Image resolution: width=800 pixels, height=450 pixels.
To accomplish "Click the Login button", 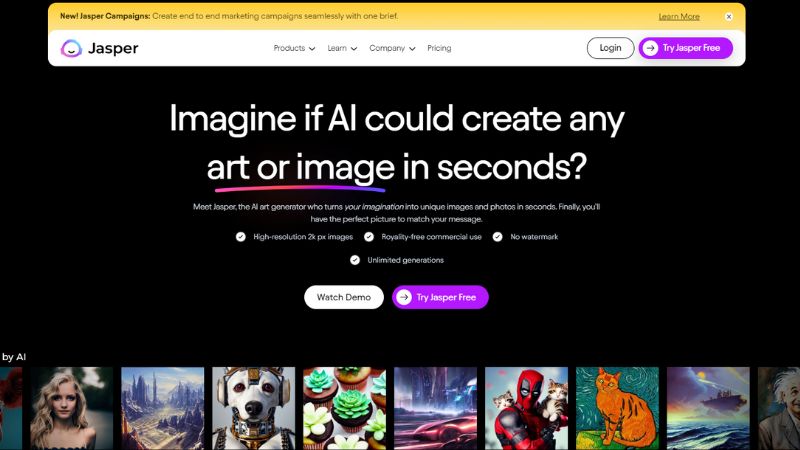I will 610,48.
